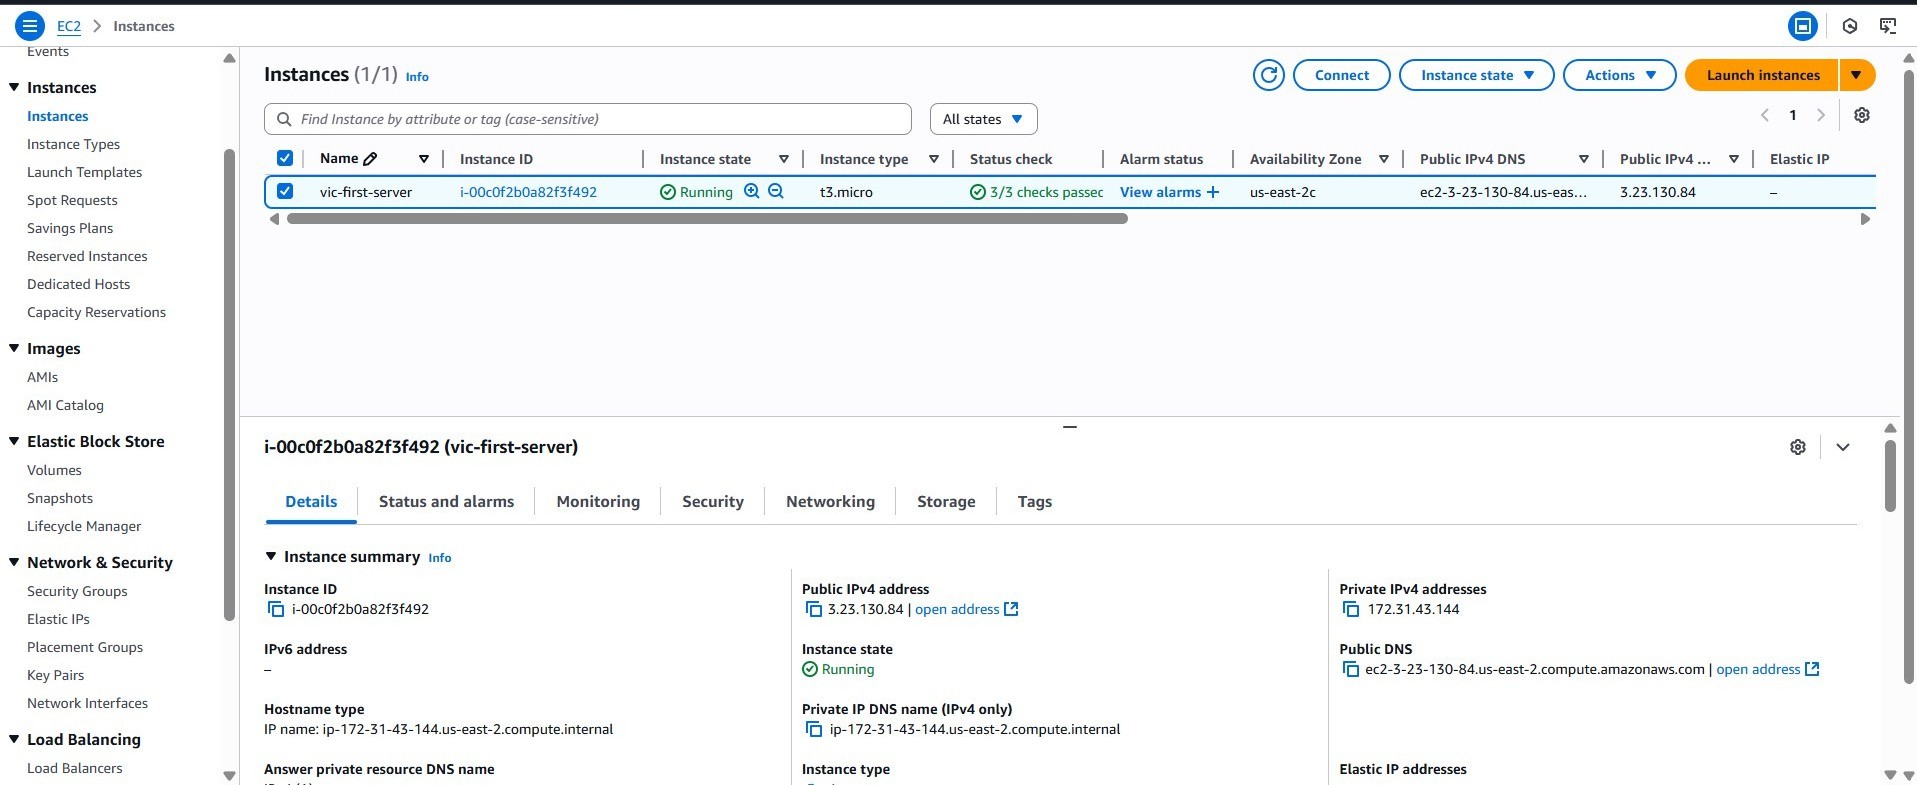Switch to the Security tab
1917x785 pixels.
[x=712, y=502]
